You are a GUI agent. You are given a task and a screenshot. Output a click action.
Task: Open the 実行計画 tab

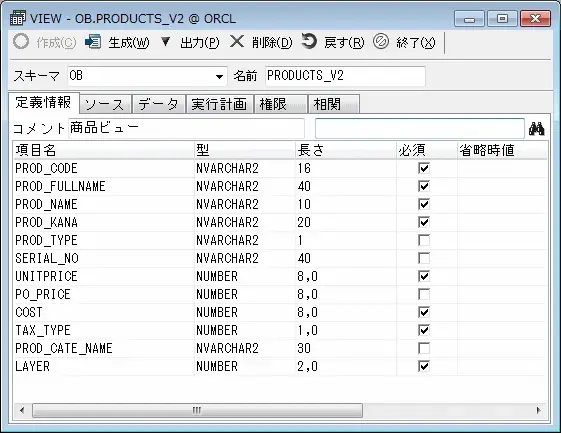[220, 104]
